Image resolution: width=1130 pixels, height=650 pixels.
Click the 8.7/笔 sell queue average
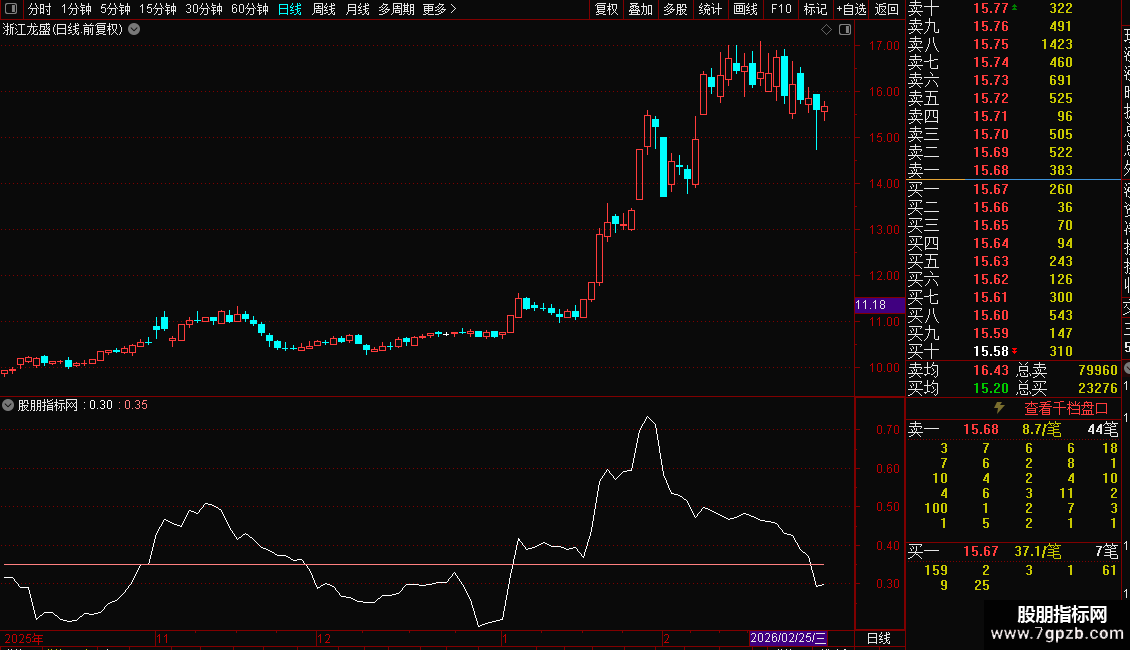(x=1041, y=429)
